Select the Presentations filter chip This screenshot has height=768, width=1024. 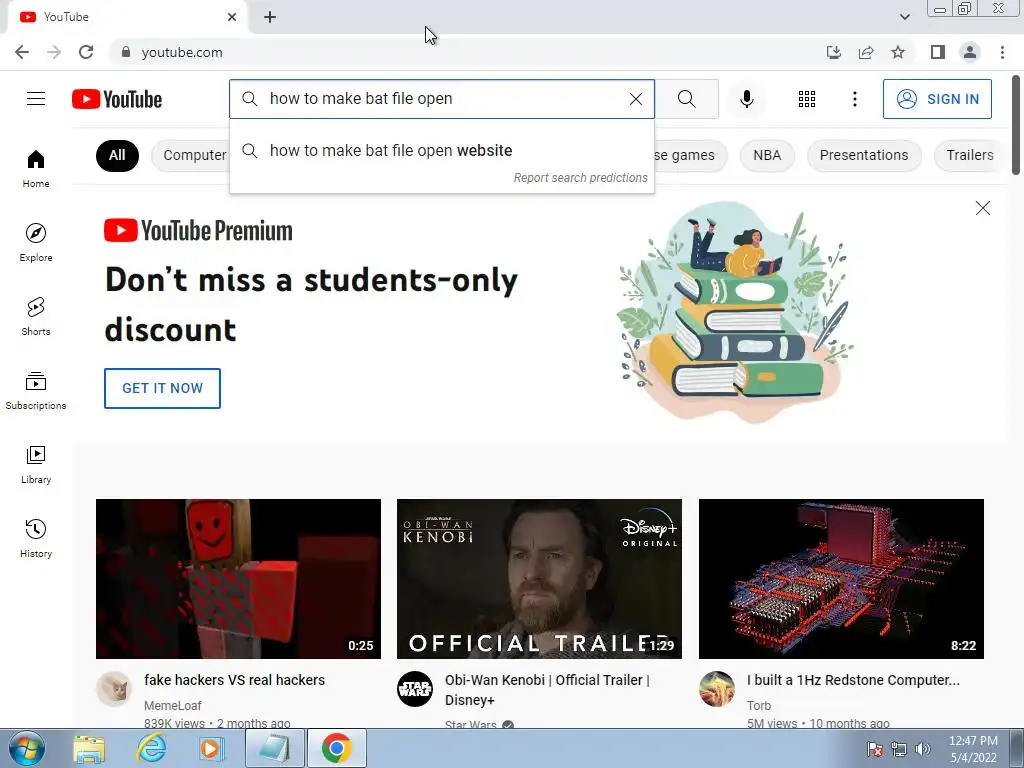coord(863,155)
